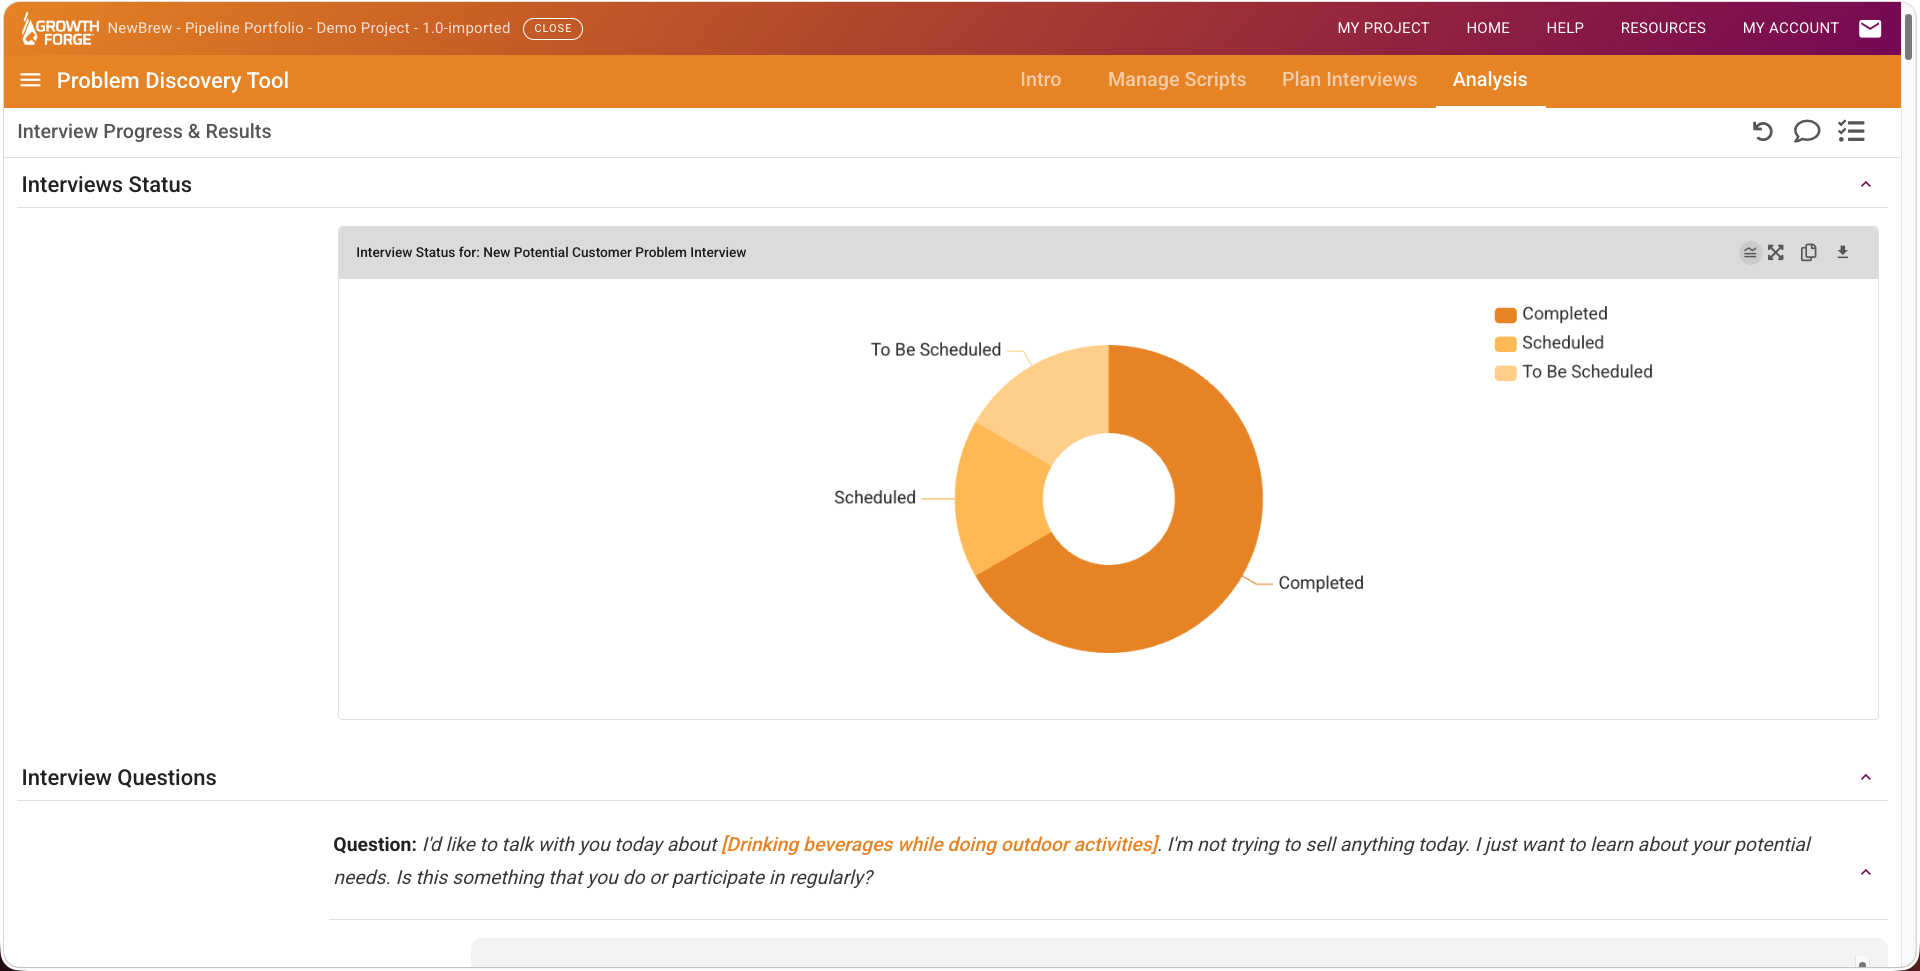Select the Analysis tab
Viewport: 1920px width, 971px height.
coord(1490,80)
